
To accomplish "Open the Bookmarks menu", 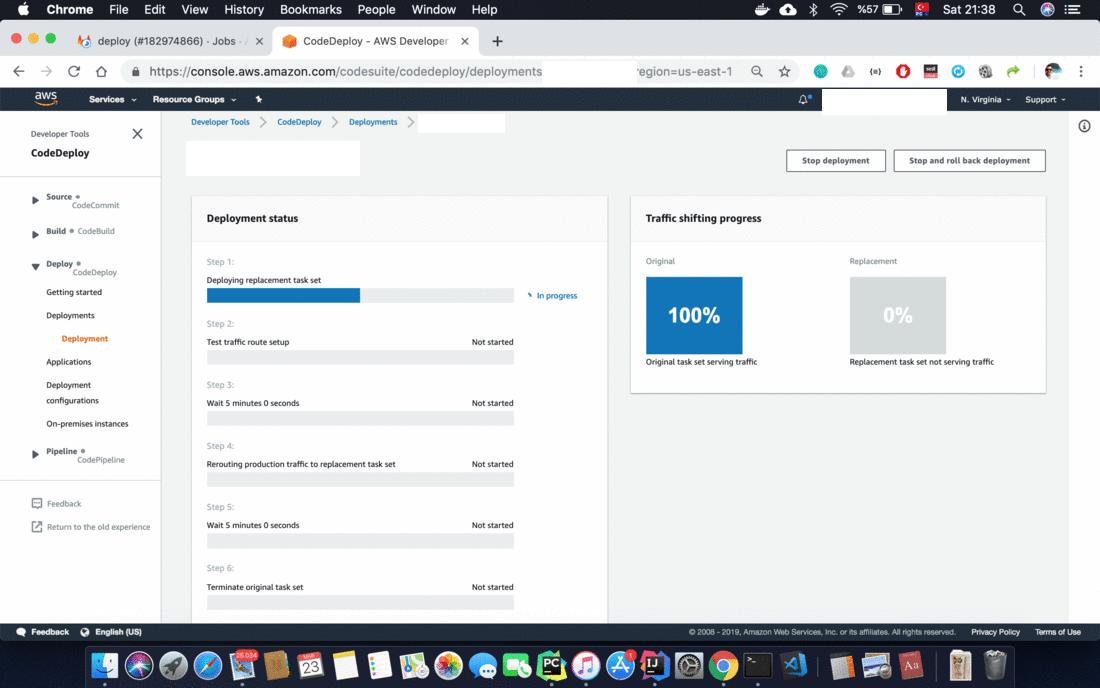I will pyautogui.click(x=311, y=10).
